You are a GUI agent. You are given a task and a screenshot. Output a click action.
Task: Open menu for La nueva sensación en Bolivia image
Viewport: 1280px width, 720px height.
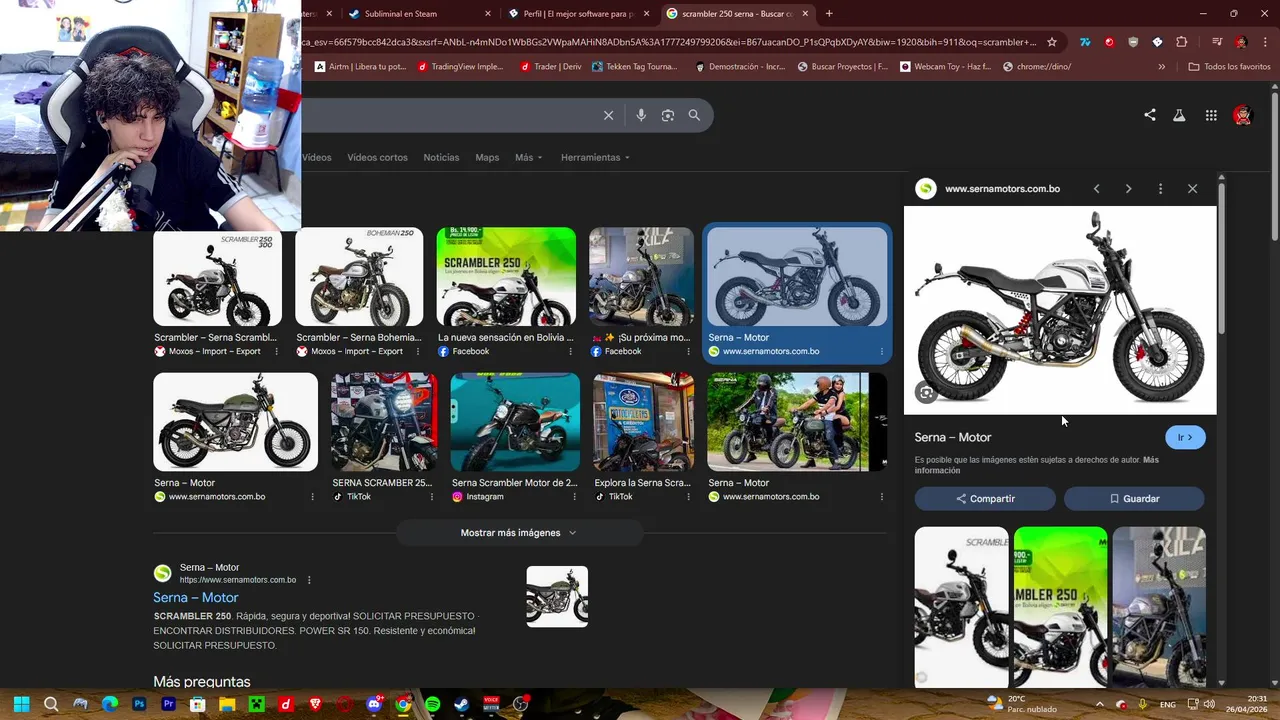[571, 351]
